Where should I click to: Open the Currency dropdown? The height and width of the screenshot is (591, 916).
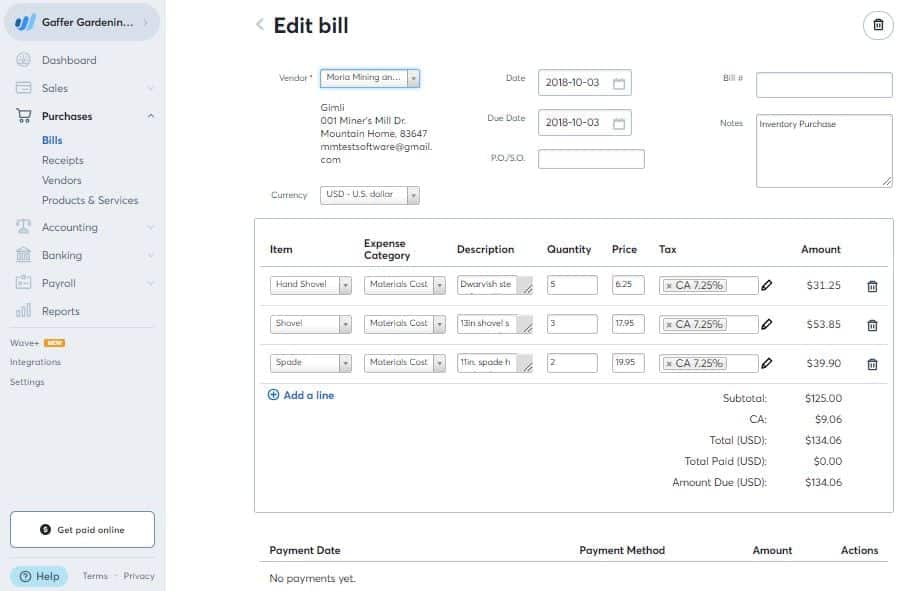pos(413,195)
